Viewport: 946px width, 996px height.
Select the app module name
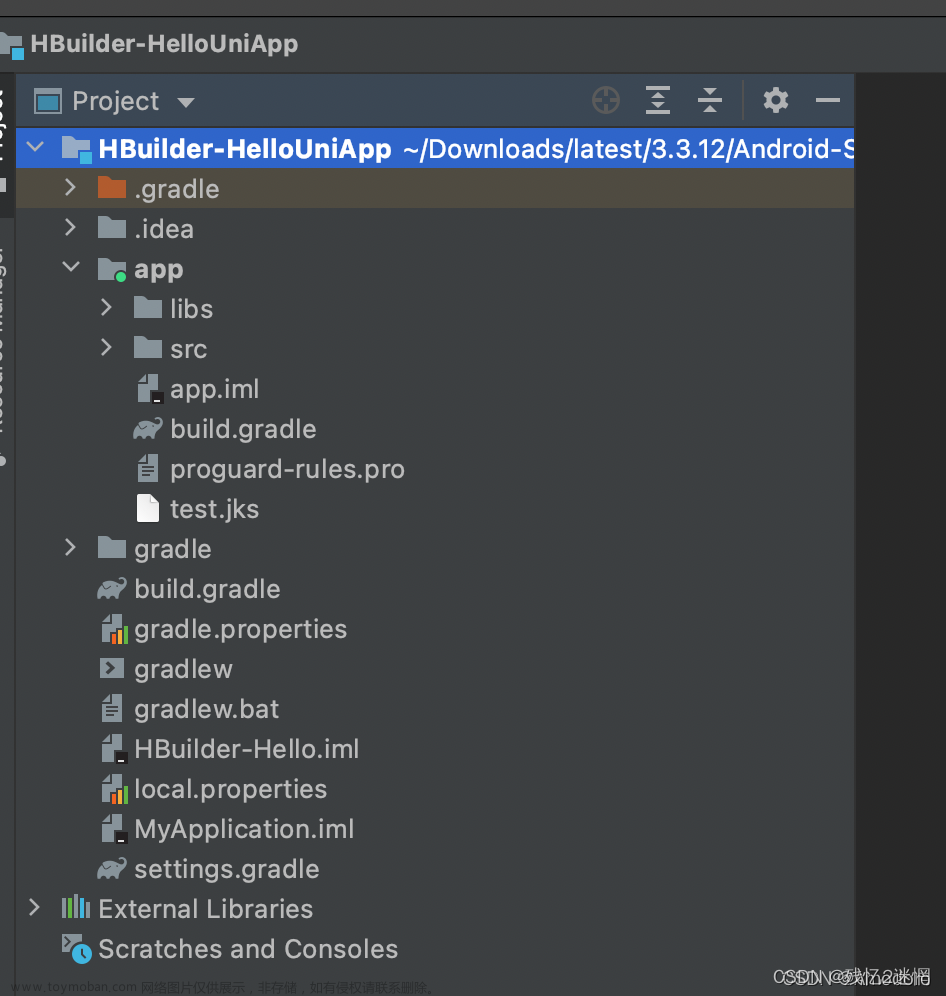pyautogui.click(x=159, y=270)
